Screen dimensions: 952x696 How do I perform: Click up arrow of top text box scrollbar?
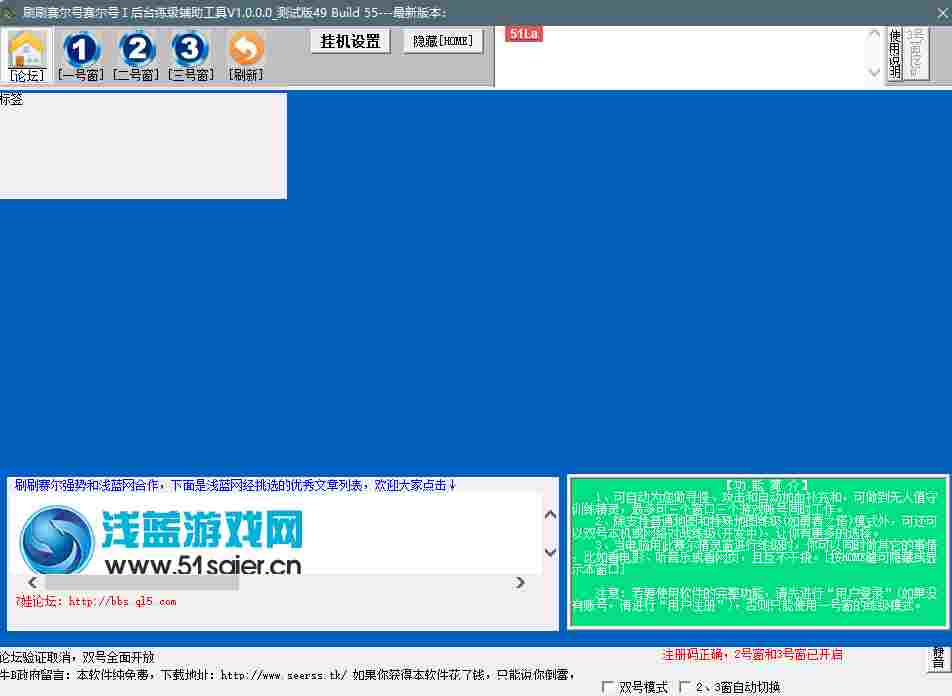tap(874, 34)
